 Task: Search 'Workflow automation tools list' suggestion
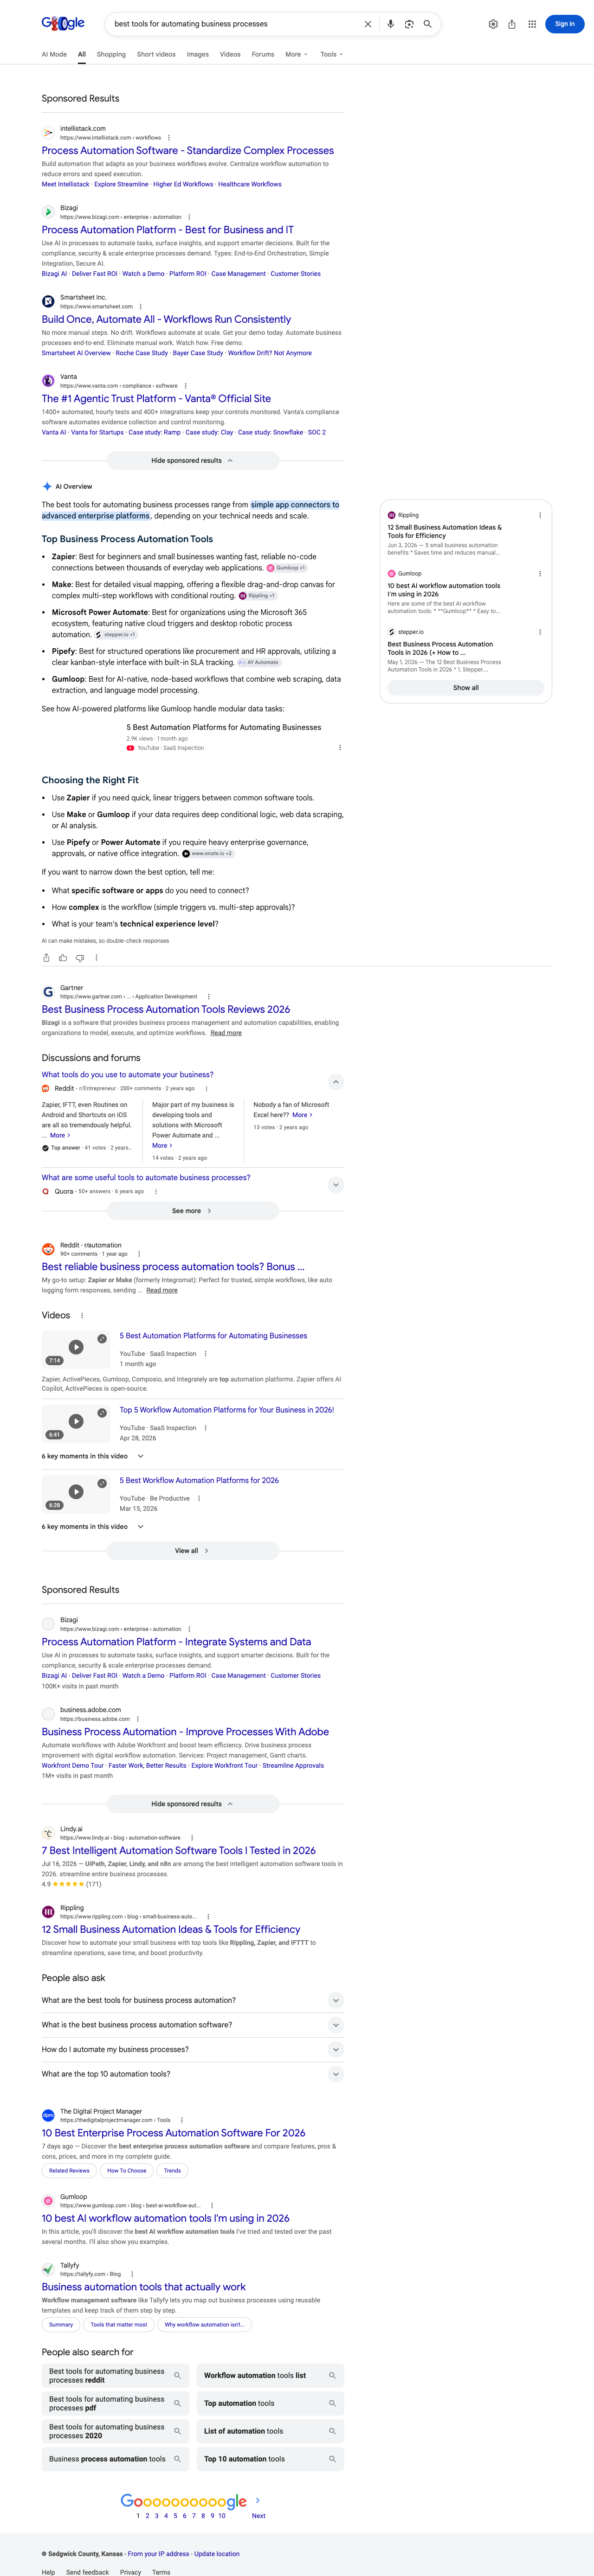[x=270, y=2375]
